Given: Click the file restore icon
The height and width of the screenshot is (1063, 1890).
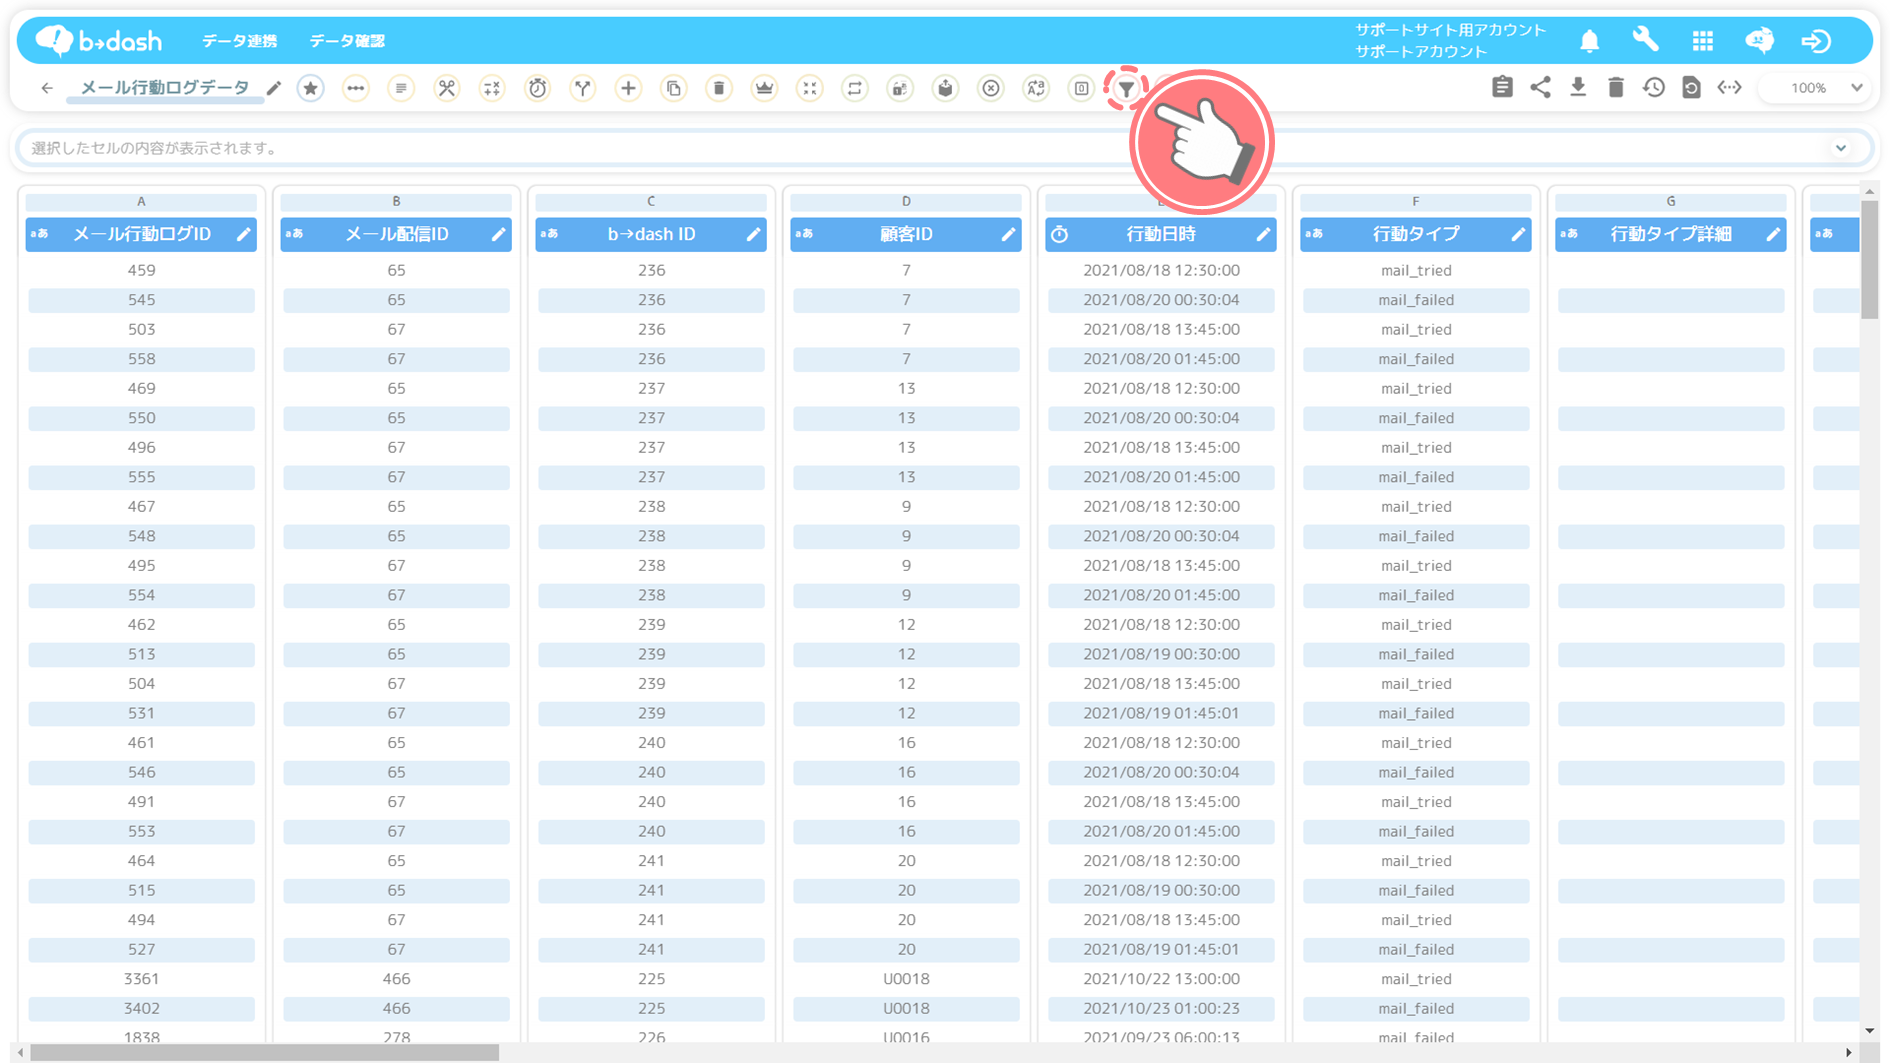Looking at the screenshot, I should [x=1691, y=88].
